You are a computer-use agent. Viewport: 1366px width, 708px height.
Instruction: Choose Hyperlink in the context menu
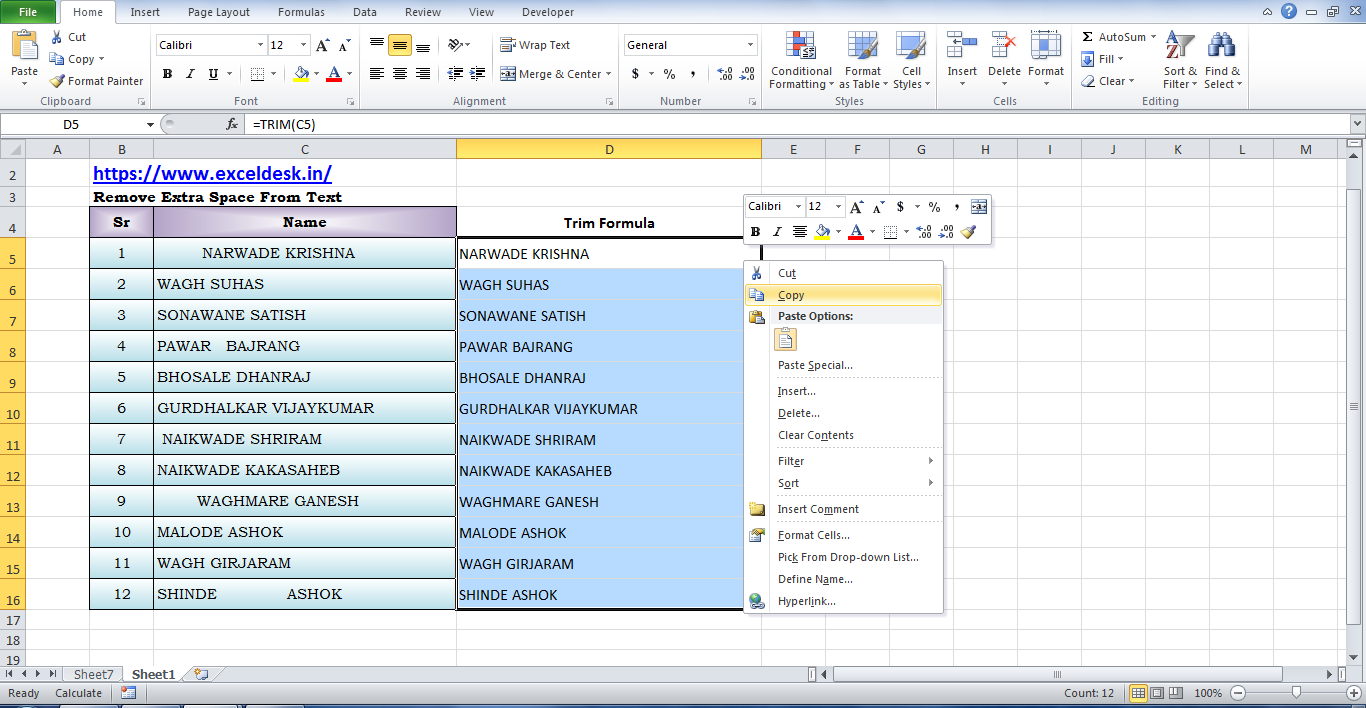point(843,601)
